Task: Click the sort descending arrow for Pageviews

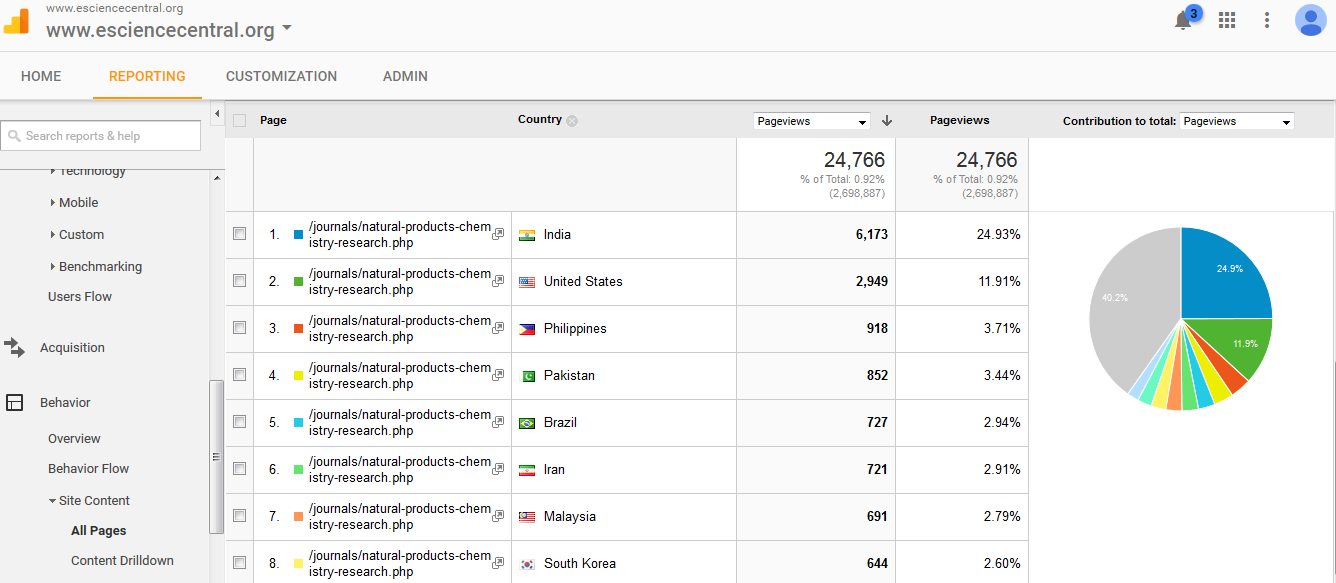Action: pos(886,121)
